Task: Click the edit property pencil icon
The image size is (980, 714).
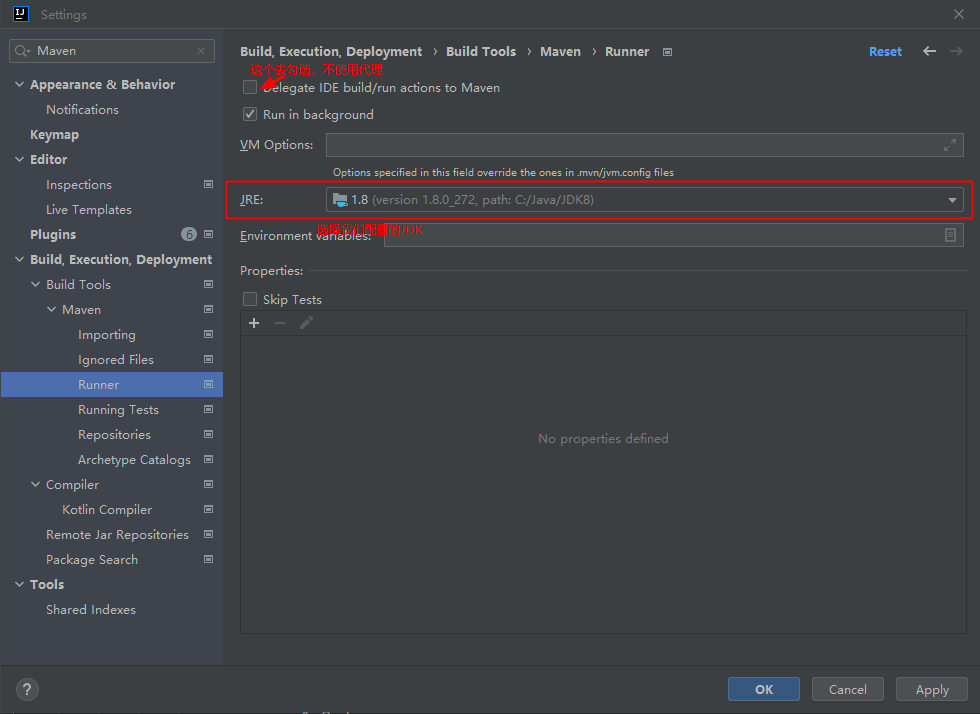Action: coord(306,323)
